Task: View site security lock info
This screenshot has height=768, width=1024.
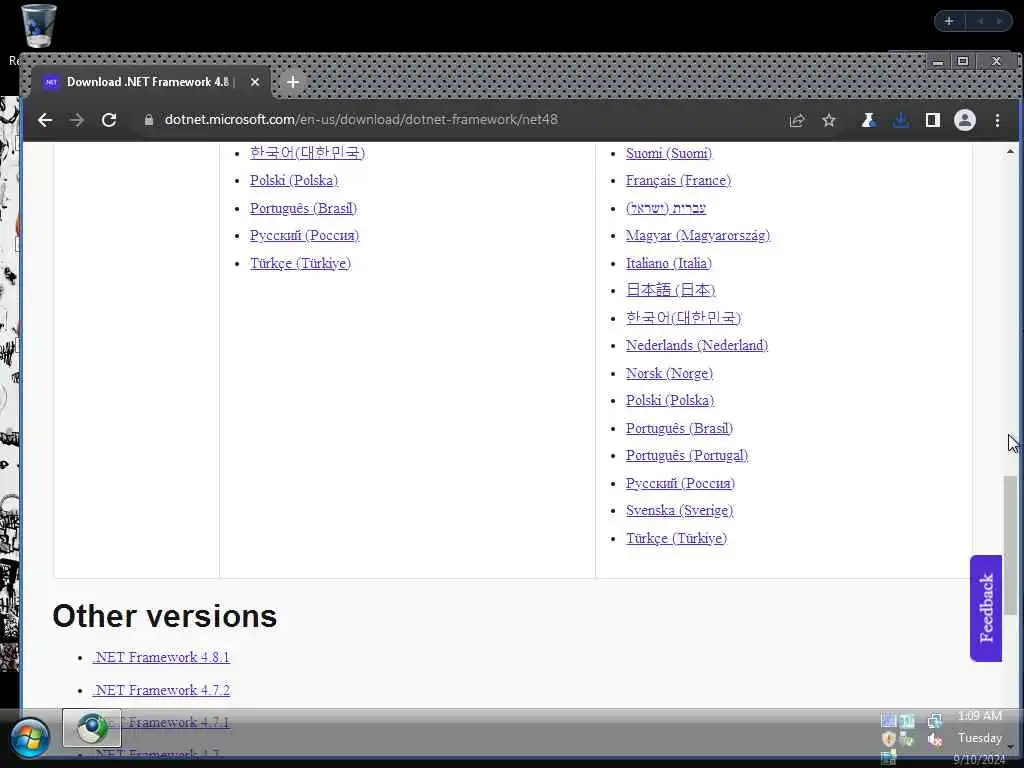Action: pyautogui.click(x=149, y=120)
